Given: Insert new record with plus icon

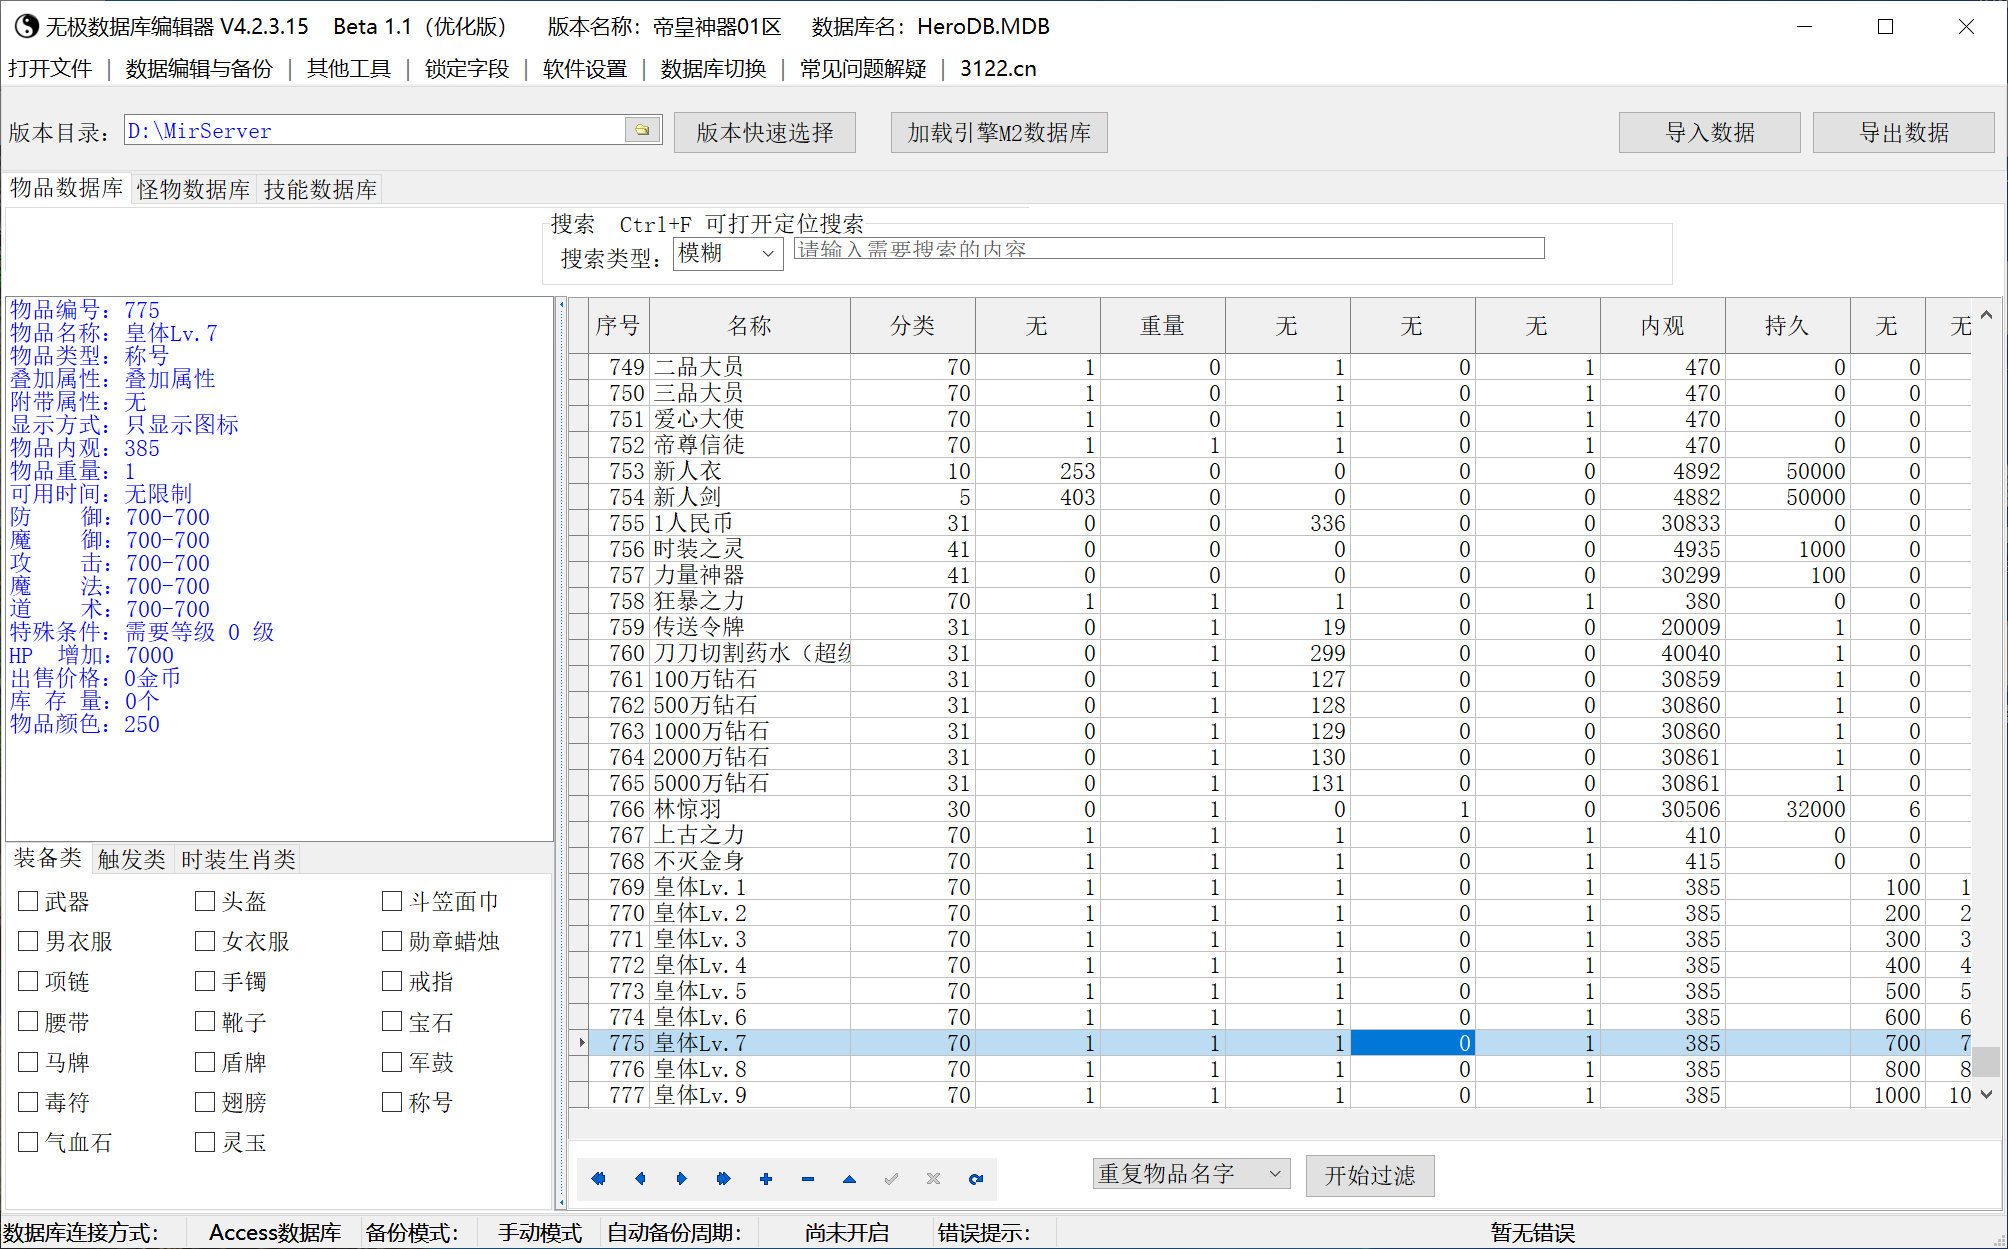Looking at the screenshot, I should pyautogui.click(x=766, y=1179).
